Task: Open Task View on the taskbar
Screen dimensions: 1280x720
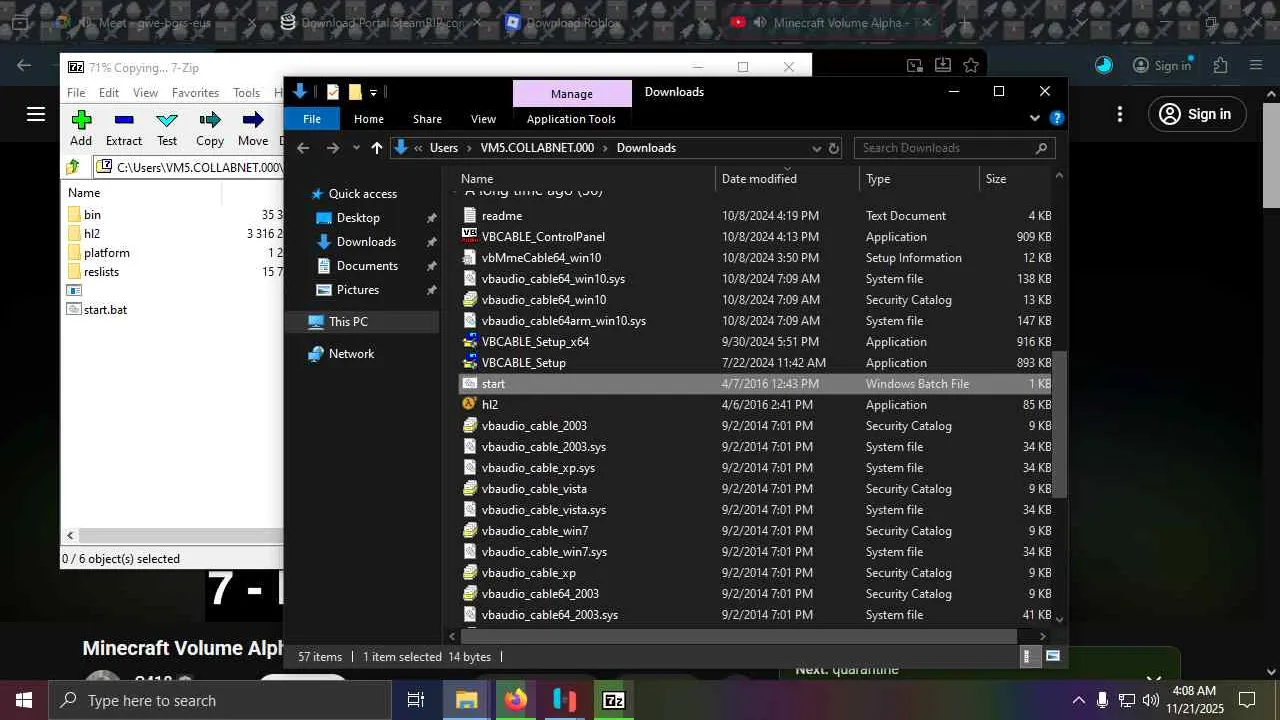Action: click(x=416, y=700)
